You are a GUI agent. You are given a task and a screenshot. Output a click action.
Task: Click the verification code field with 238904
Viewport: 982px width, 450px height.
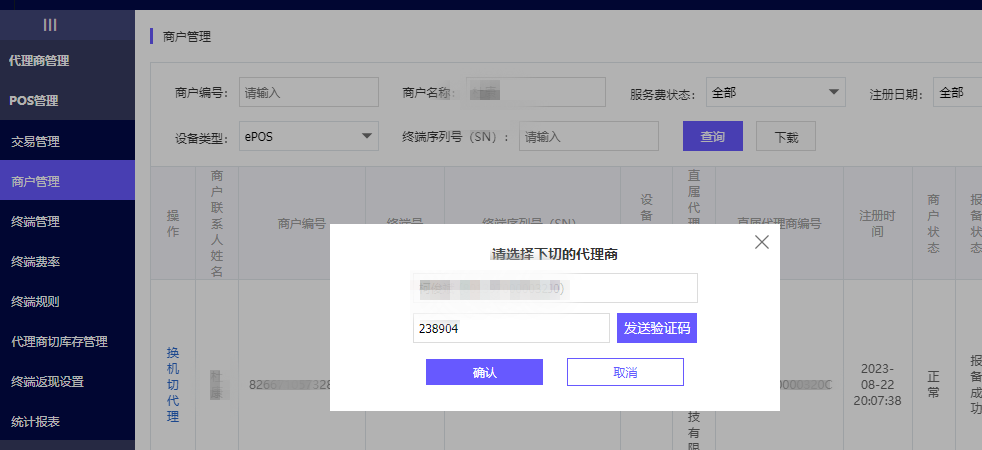(x=511, y=328)
